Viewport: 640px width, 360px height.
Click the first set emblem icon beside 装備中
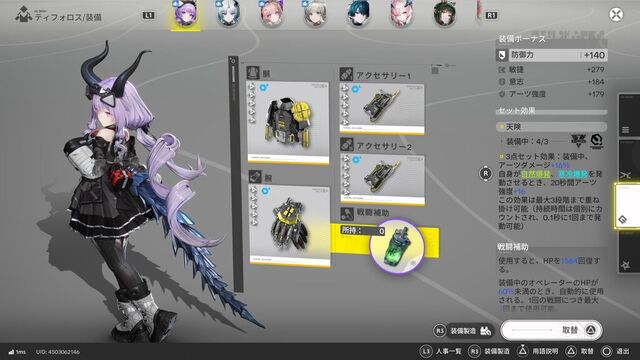point(578,140)
